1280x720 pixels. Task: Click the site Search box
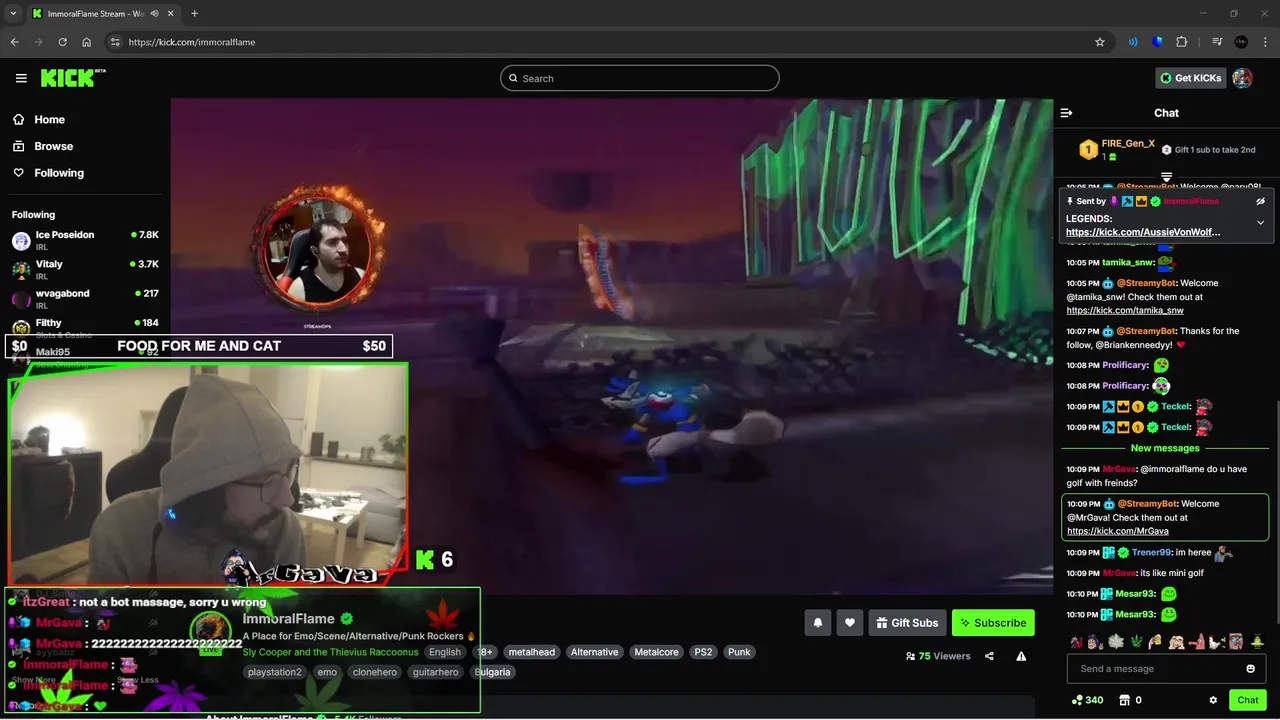tap(640, 78)
